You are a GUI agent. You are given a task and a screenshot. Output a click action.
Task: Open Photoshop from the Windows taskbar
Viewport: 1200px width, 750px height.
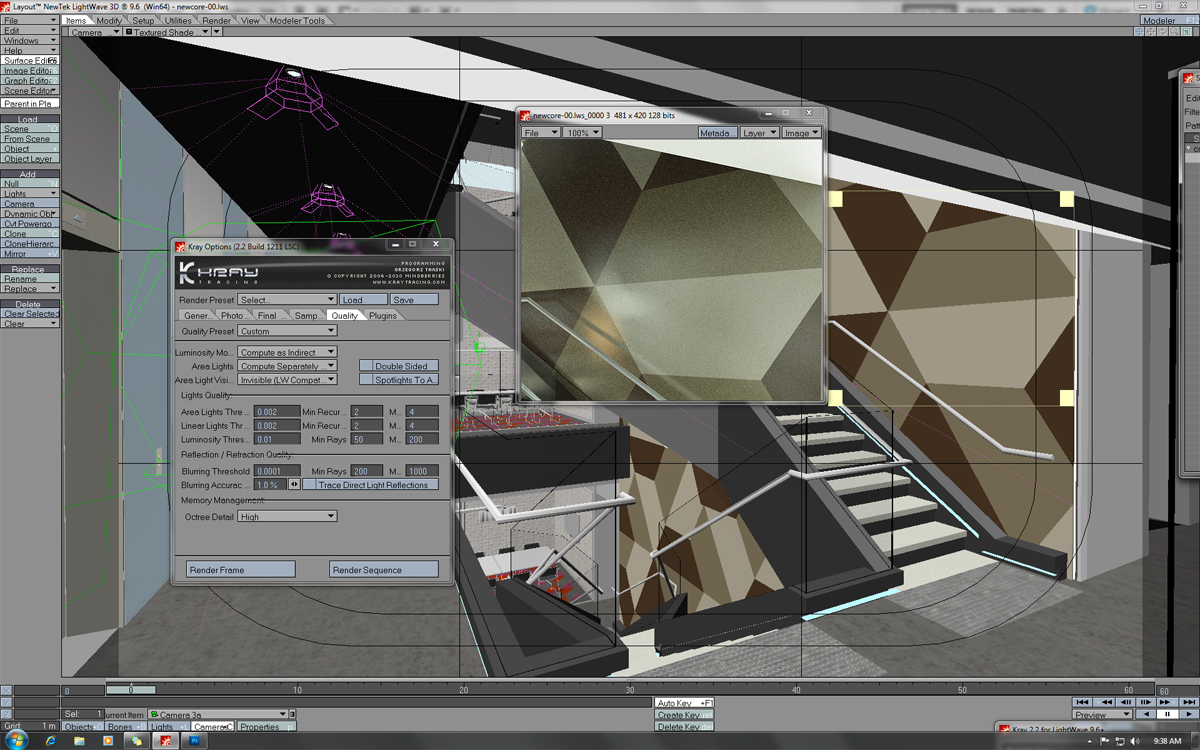[195, 741]
